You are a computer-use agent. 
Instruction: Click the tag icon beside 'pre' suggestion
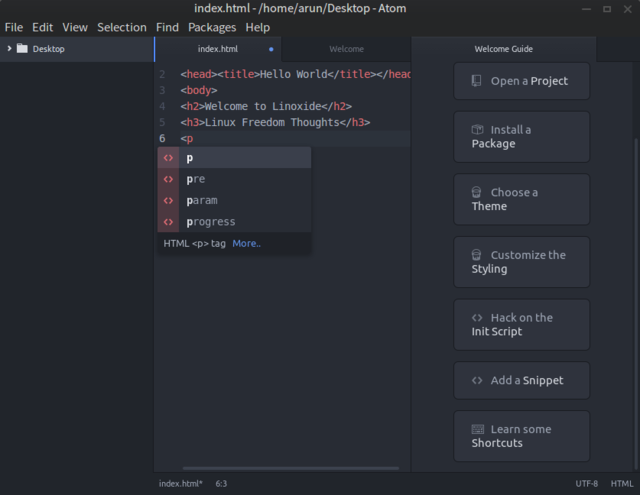168,179
